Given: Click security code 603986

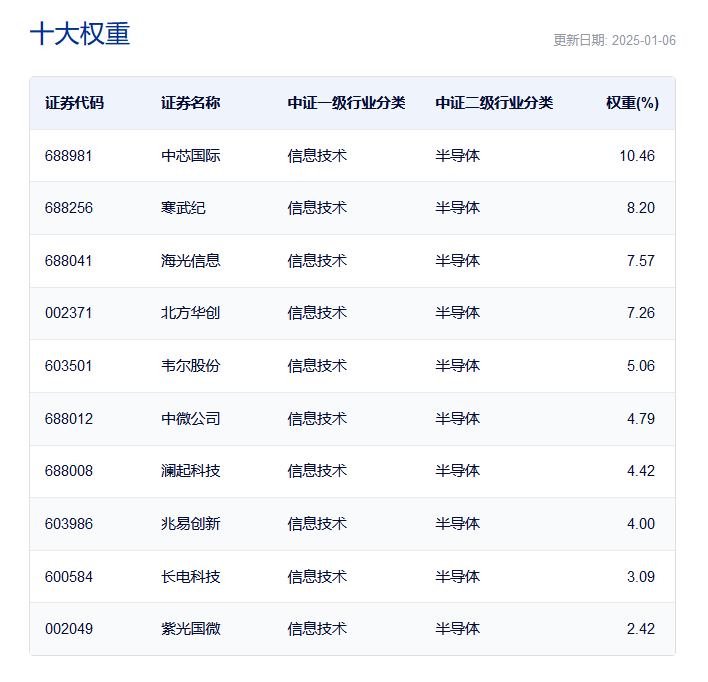Looking at the screenshot, I should click(x=69, y=524).
